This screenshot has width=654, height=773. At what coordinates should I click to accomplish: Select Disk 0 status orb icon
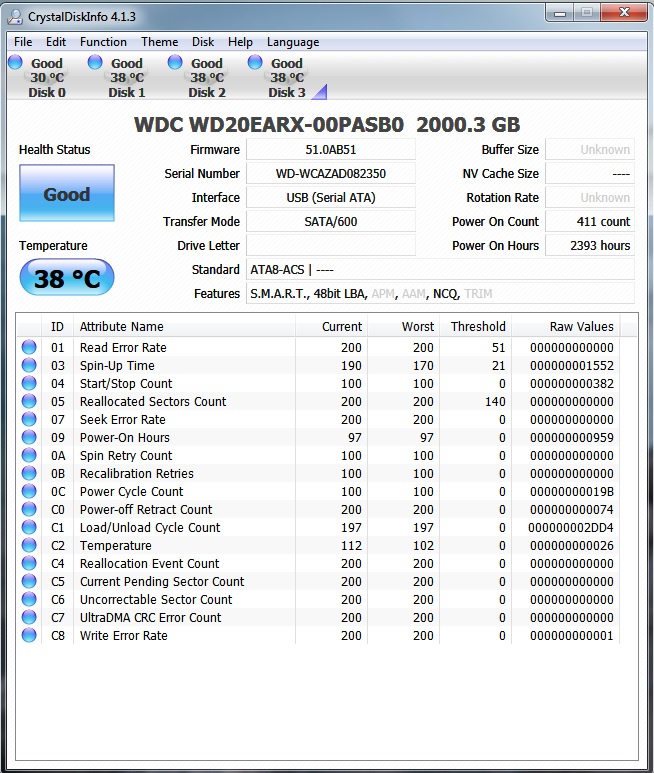15,63
